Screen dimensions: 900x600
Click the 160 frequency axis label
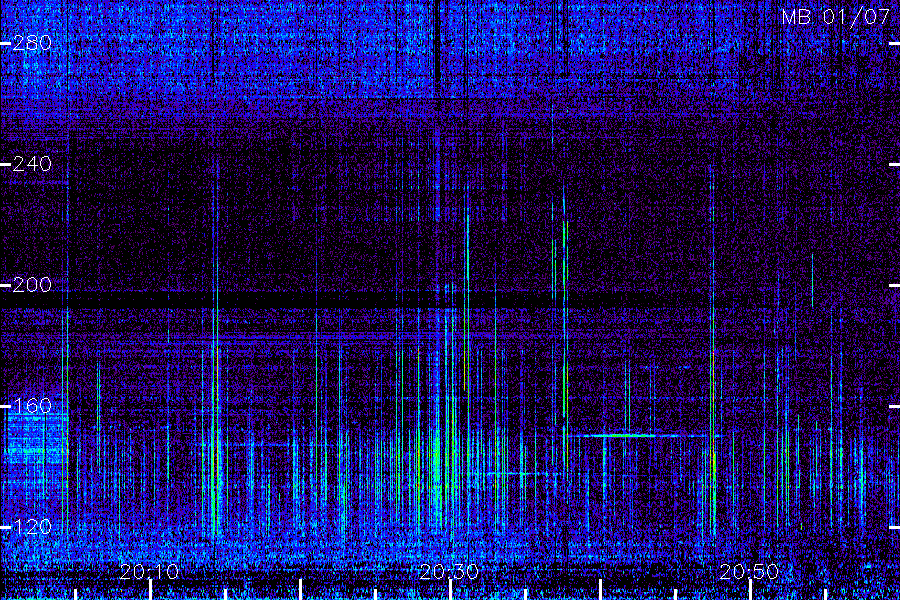32,407
